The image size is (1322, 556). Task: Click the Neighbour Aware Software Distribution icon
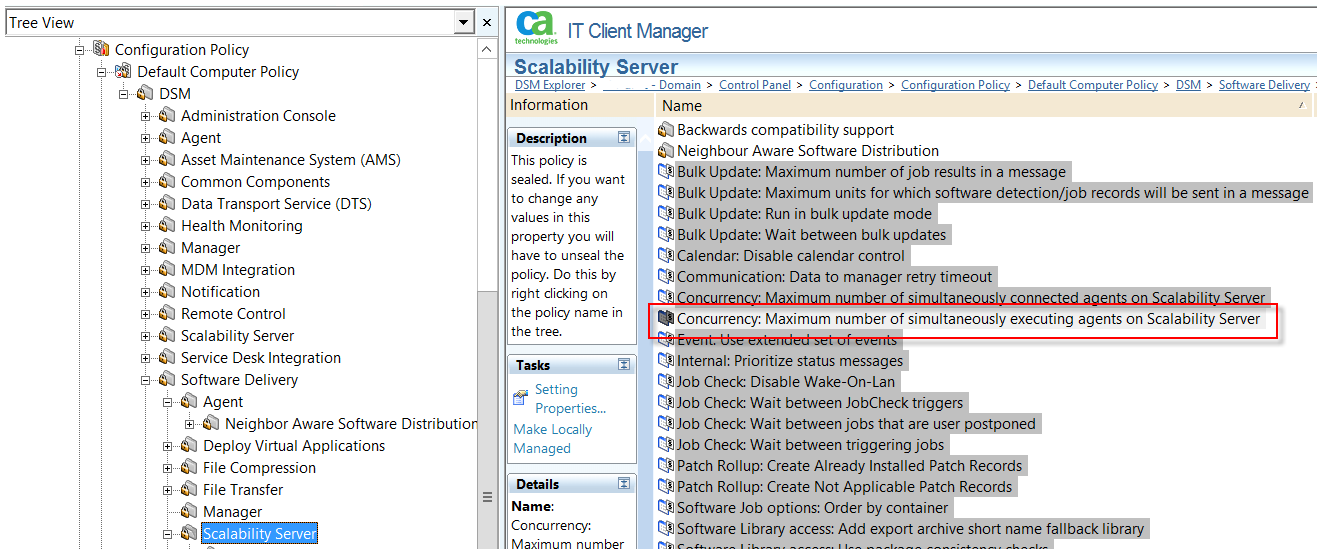click(666, 150)
